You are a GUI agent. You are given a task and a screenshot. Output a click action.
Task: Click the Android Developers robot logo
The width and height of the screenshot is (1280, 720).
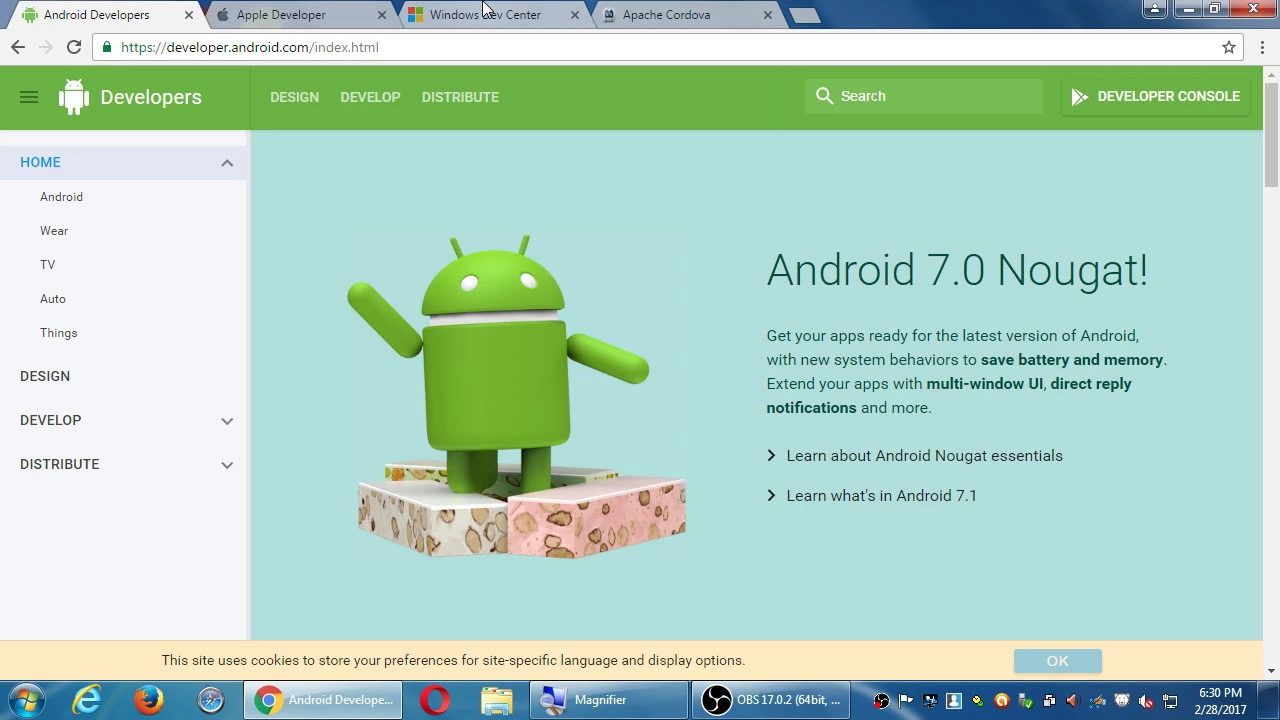click(x=74, y=97)
